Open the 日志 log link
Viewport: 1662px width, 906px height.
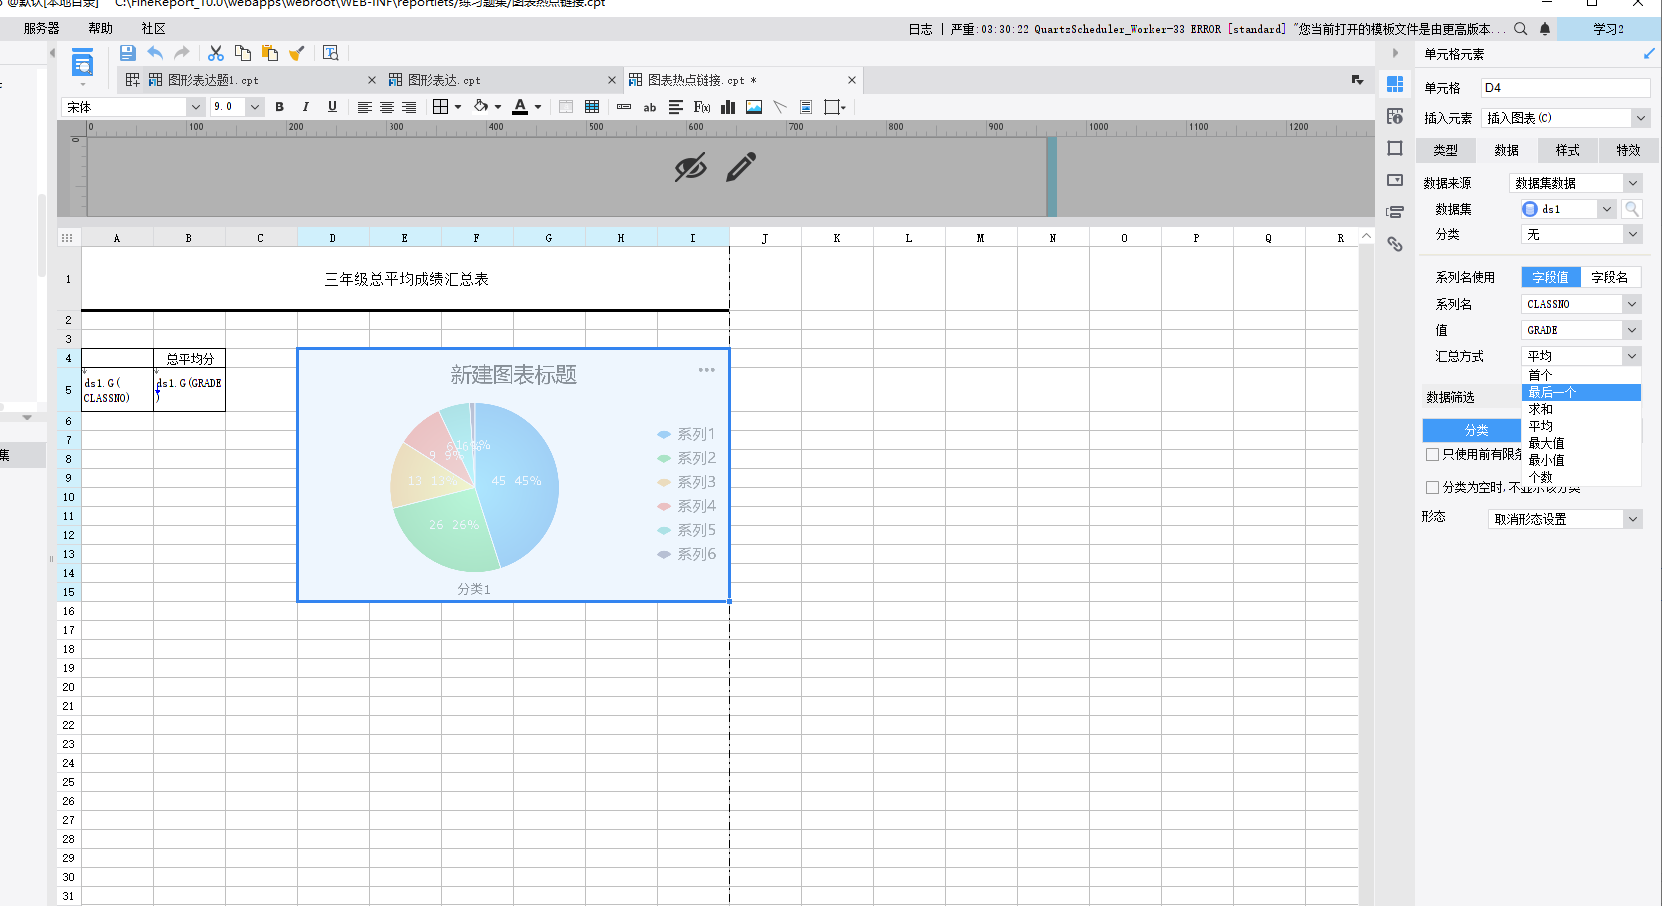point(920,29)
